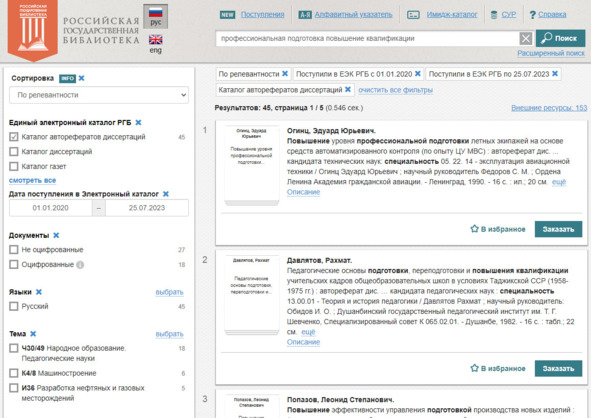Open Описание link for Давлятов record
The image size is (591, 418).
pyautogui.click(x=303, y=342)
